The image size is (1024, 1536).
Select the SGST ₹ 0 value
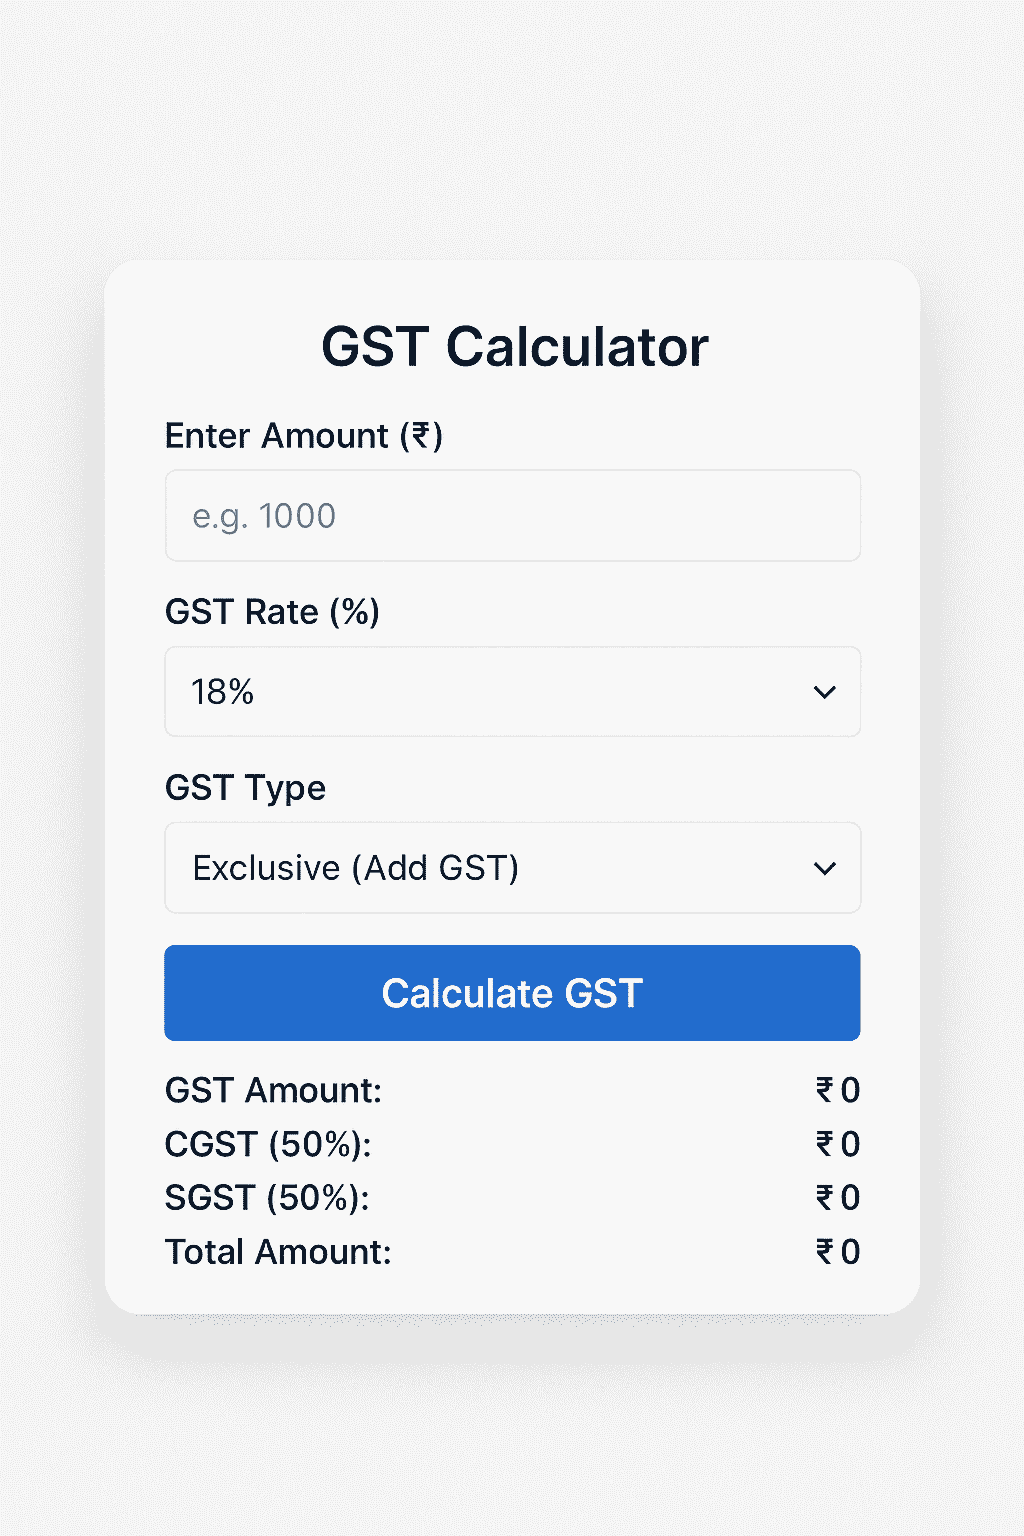[x=838, y=1198]
